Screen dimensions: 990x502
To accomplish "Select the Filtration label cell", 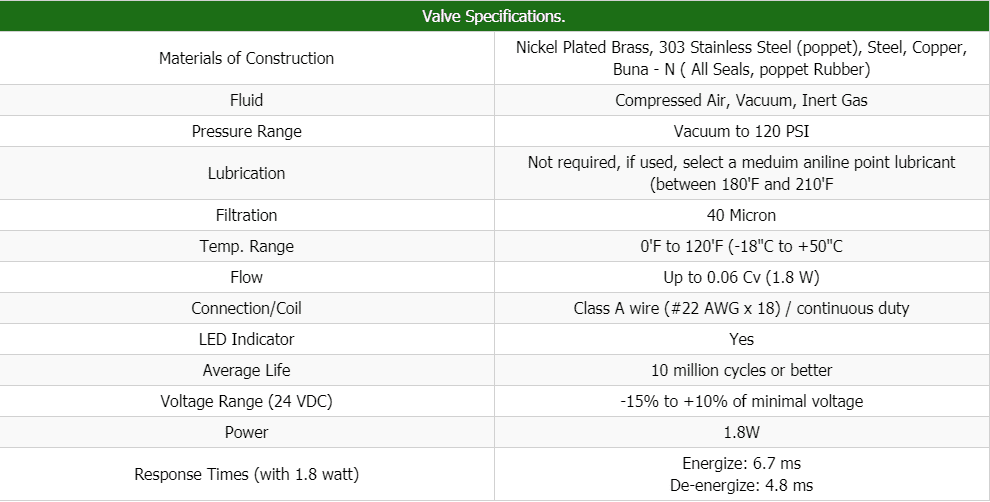I will (246, 215).
